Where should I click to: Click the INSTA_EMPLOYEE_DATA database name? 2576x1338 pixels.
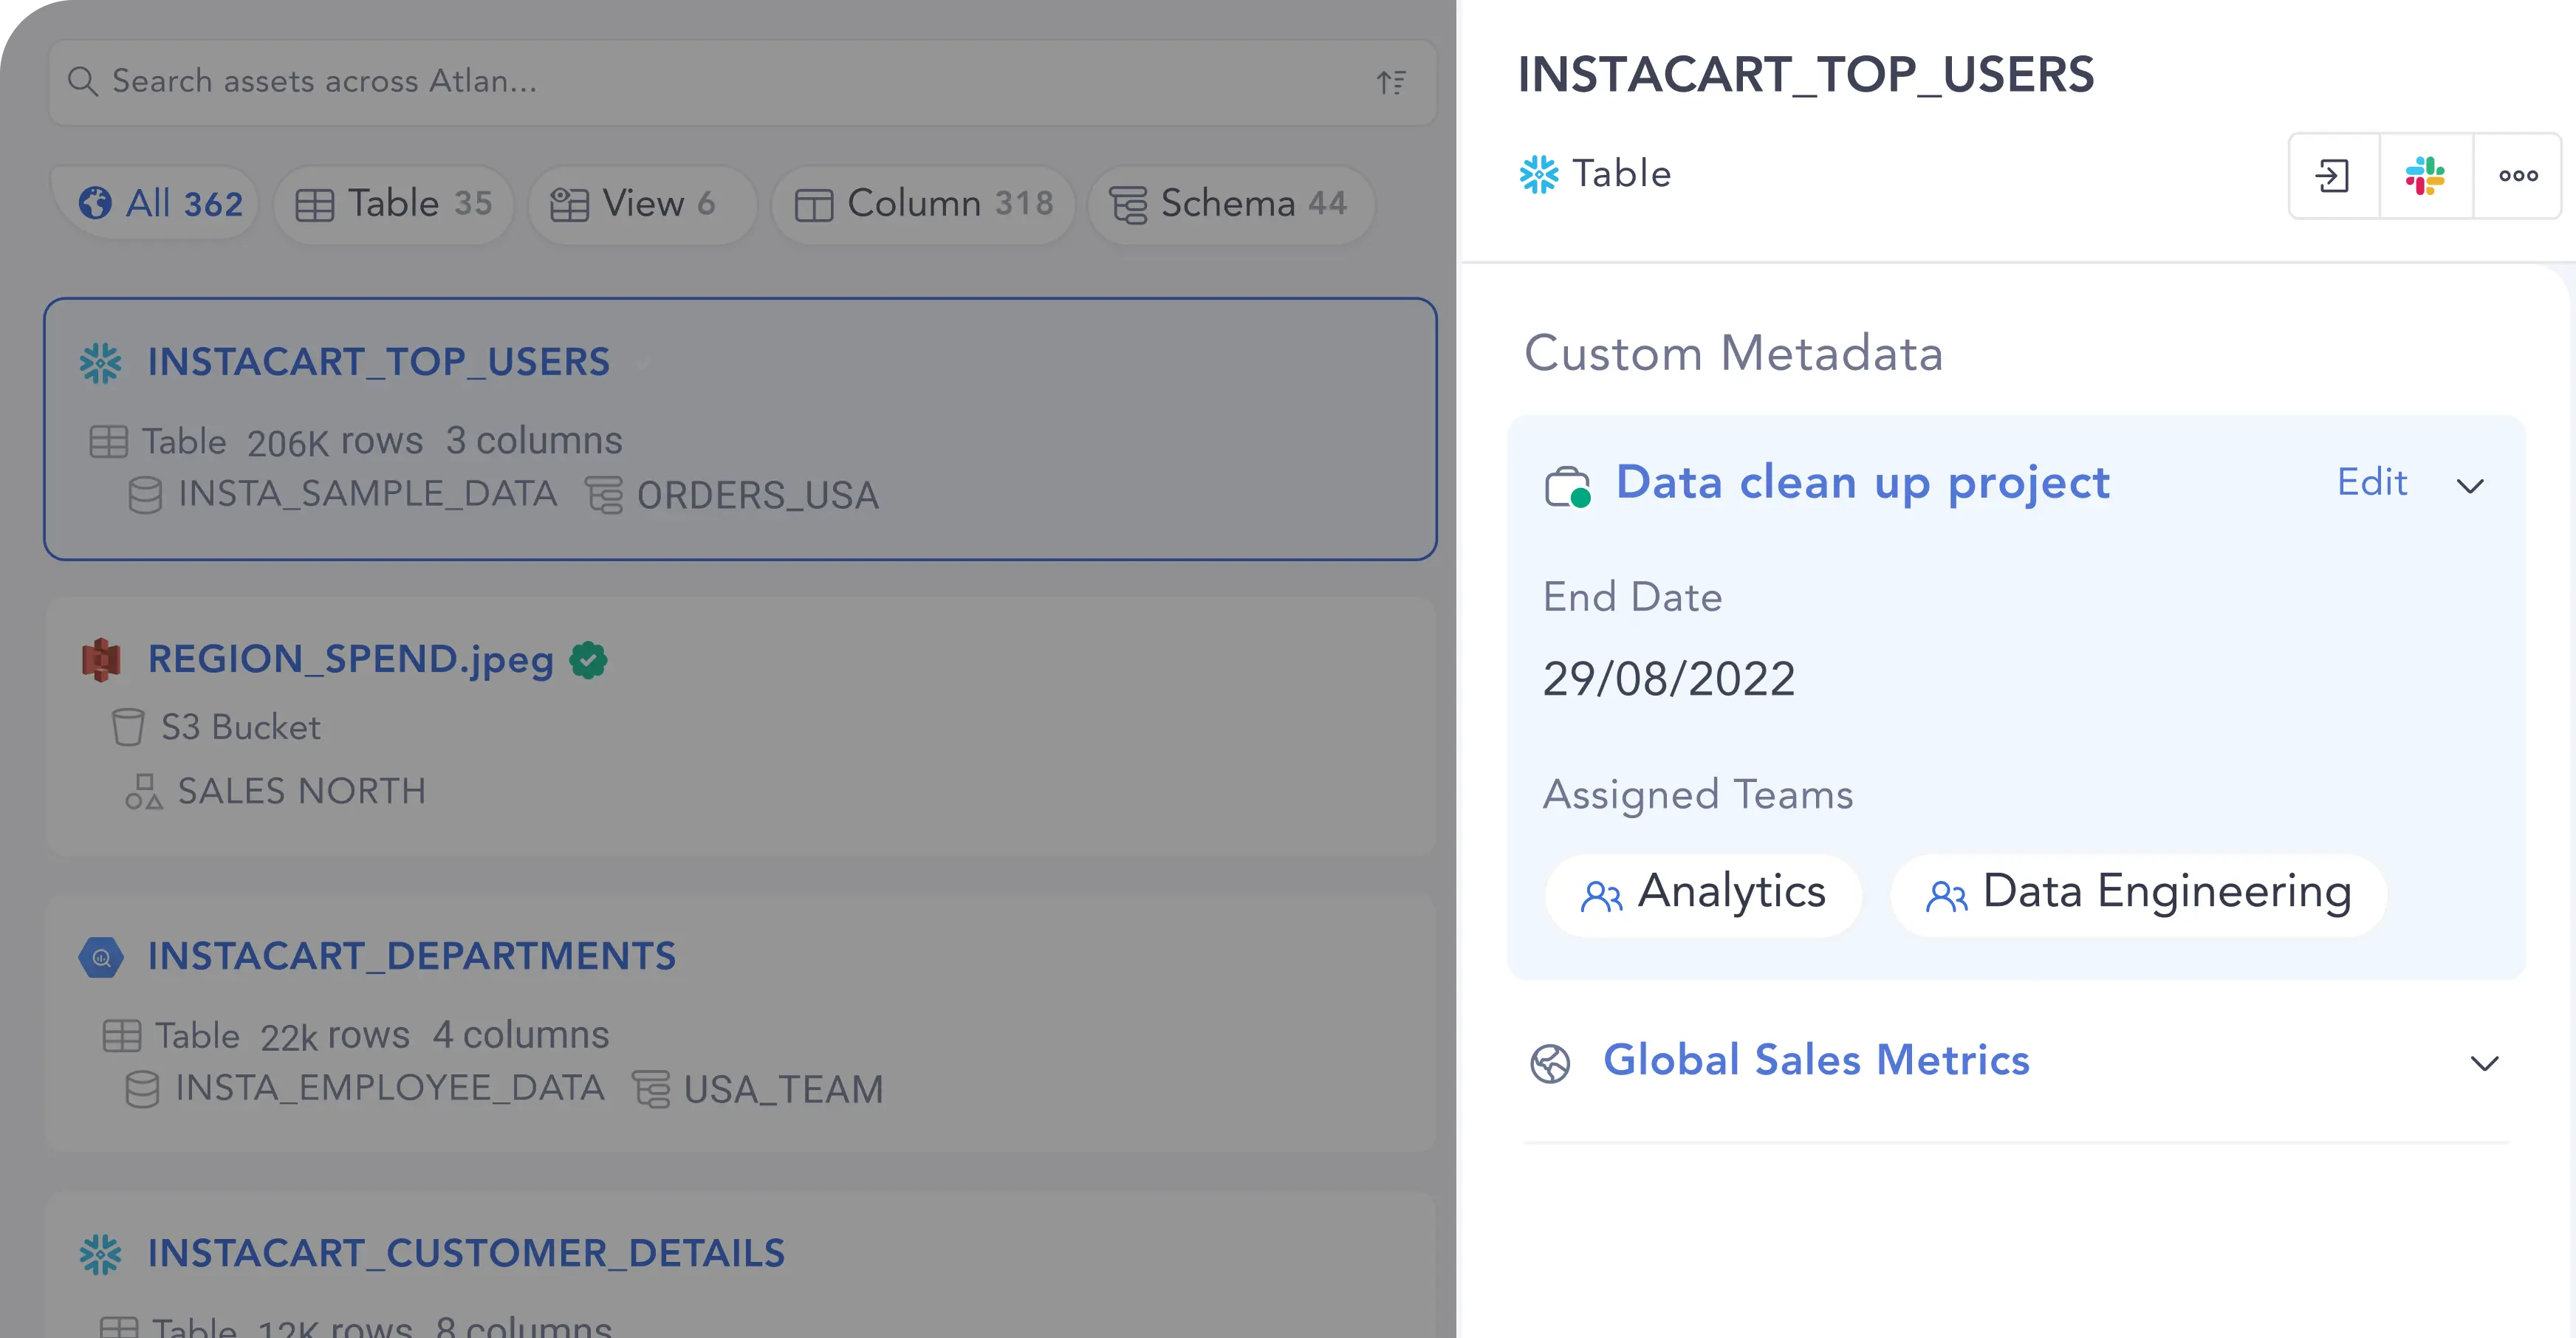pyautogui.click(x=389, y=1088)
